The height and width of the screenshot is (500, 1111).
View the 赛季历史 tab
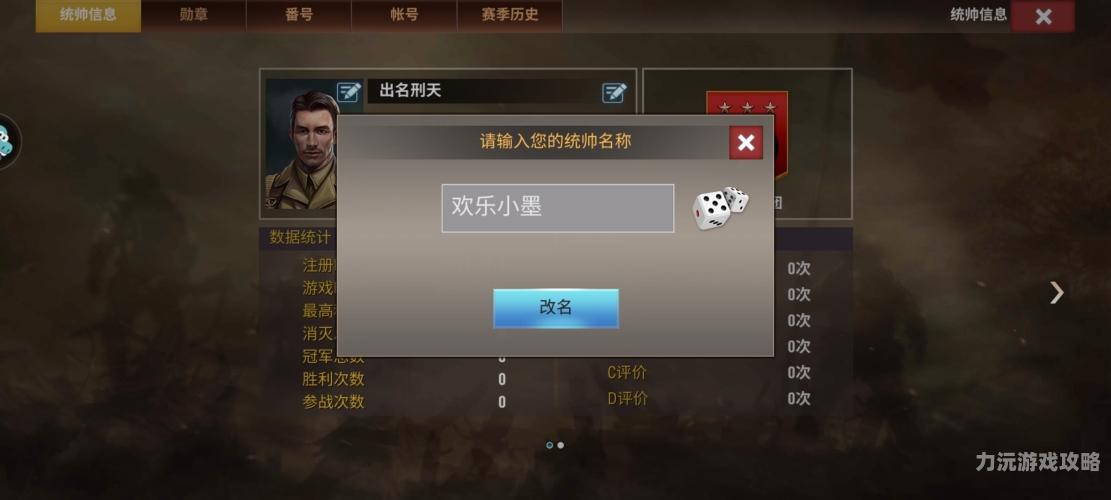click(509, 16)
